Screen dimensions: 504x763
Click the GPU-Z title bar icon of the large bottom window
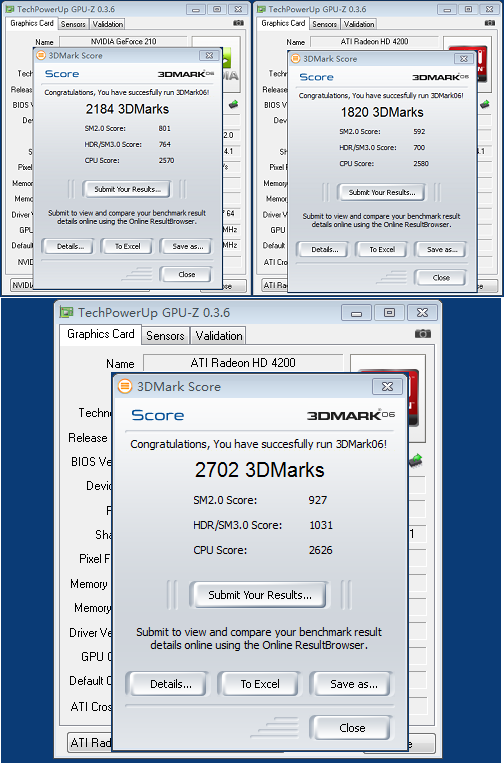[66, 312]
